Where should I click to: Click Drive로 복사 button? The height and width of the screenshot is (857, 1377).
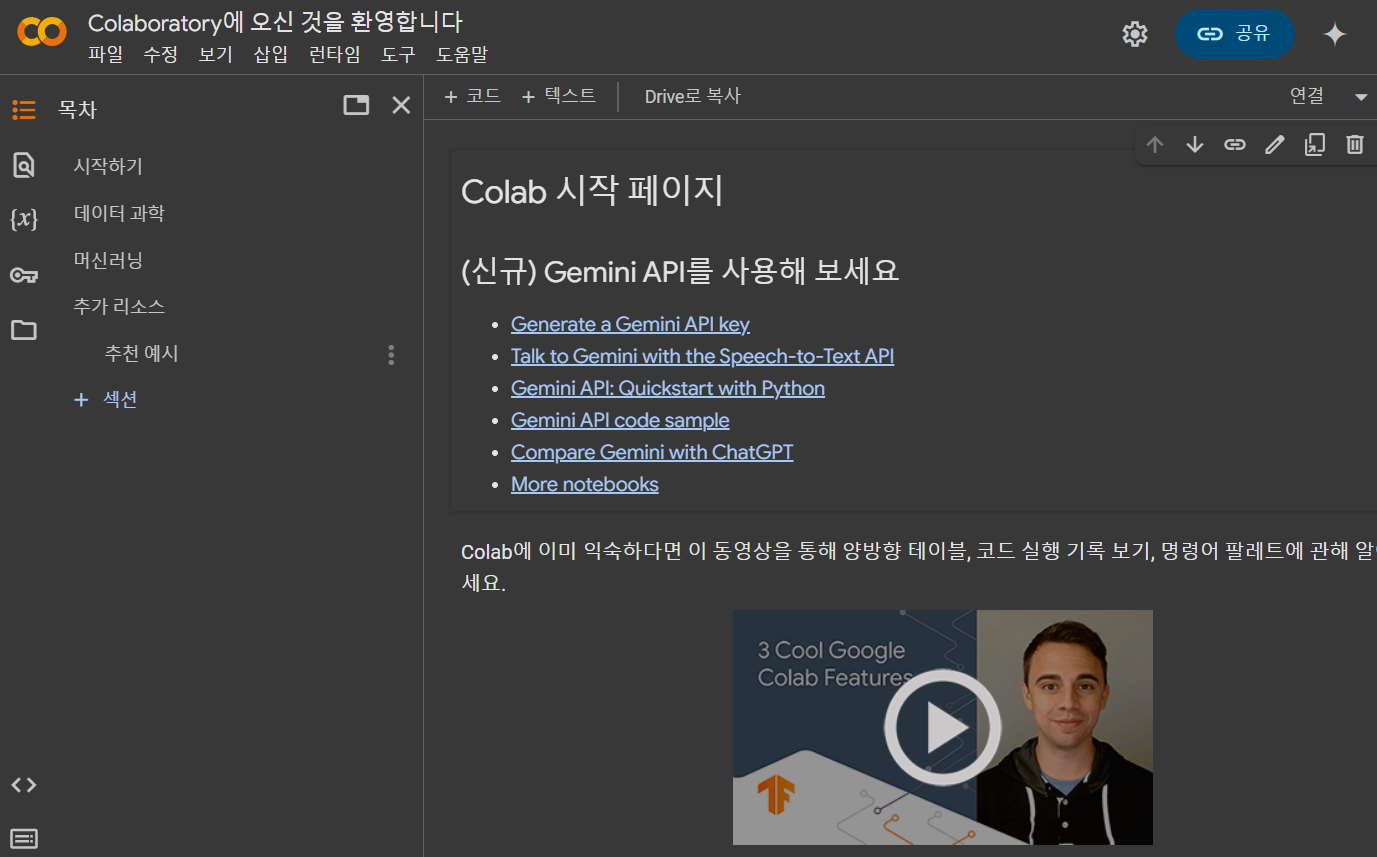(x=692, y=96)
